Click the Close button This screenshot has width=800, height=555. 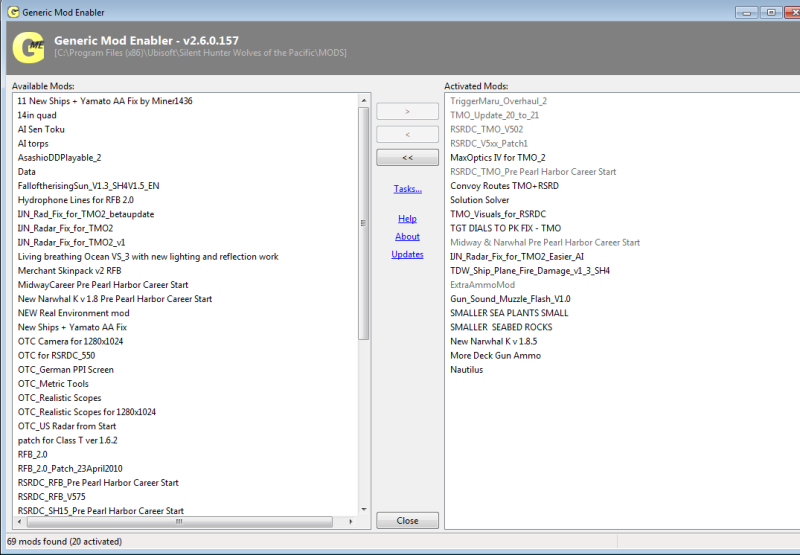(x=407, y=520)
